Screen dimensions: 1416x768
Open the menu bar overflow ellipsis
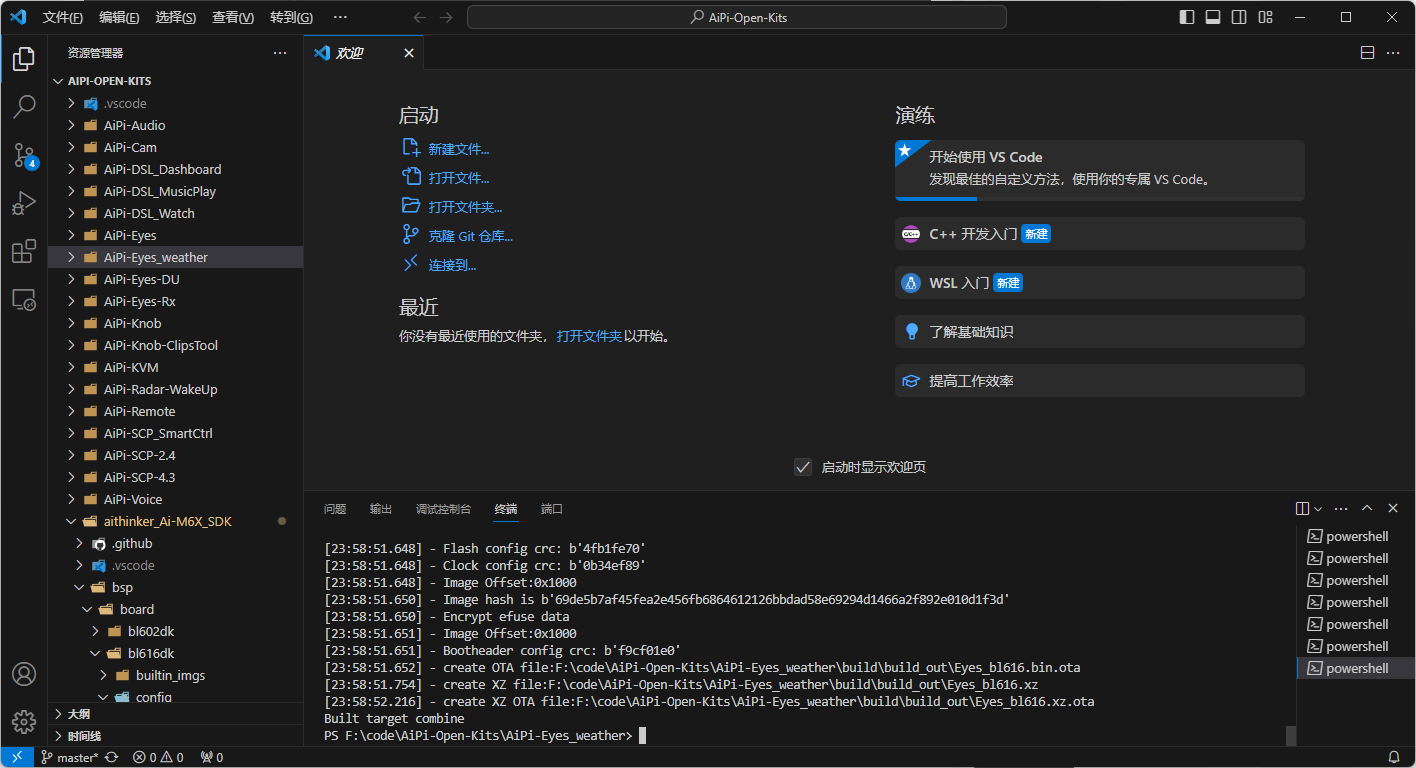click(x=340, y=17)
